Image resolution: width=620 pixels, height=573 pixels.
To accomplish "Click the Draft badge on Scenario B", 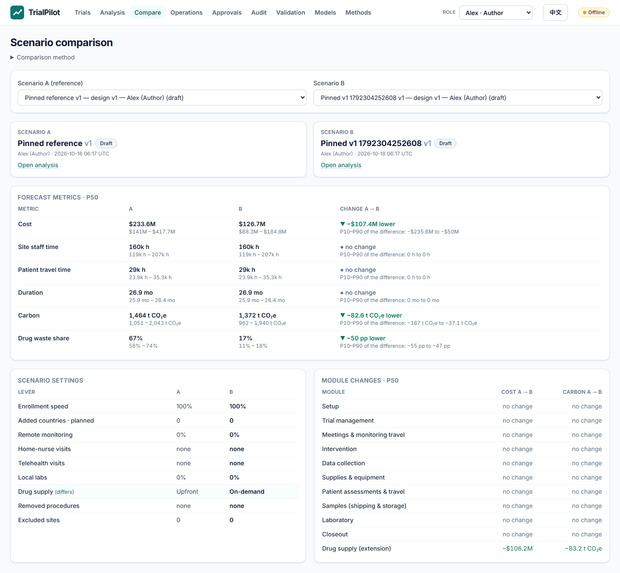I will click(445, 143).
